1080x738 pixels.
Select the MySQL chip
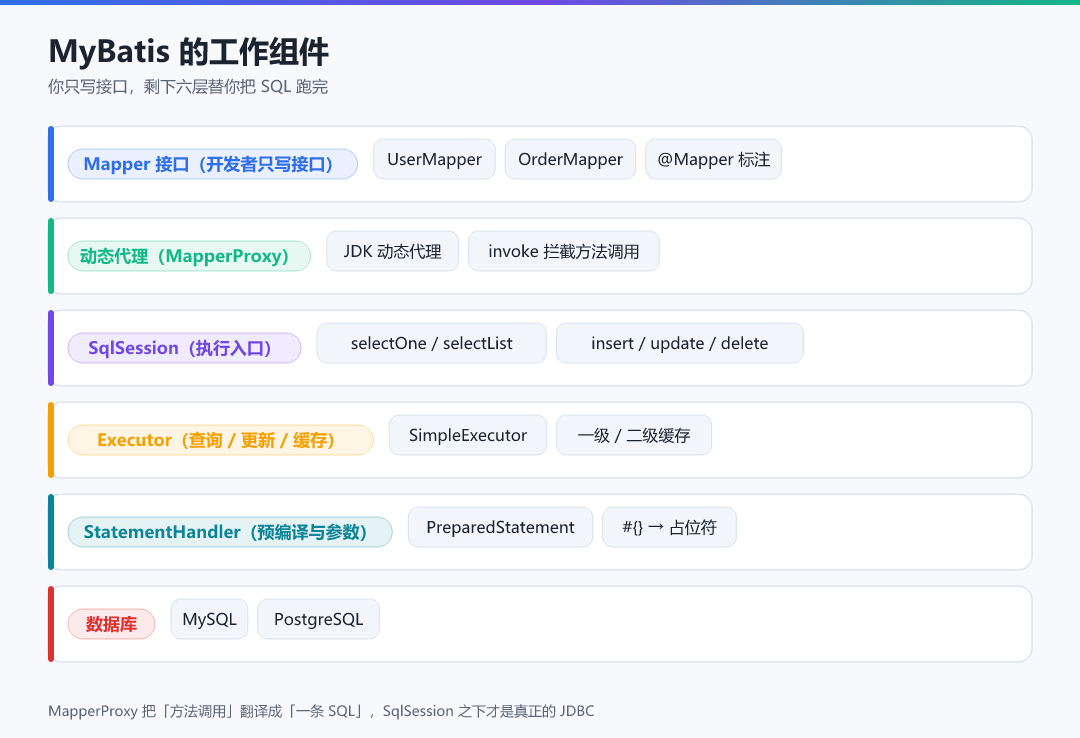(209, 619)
